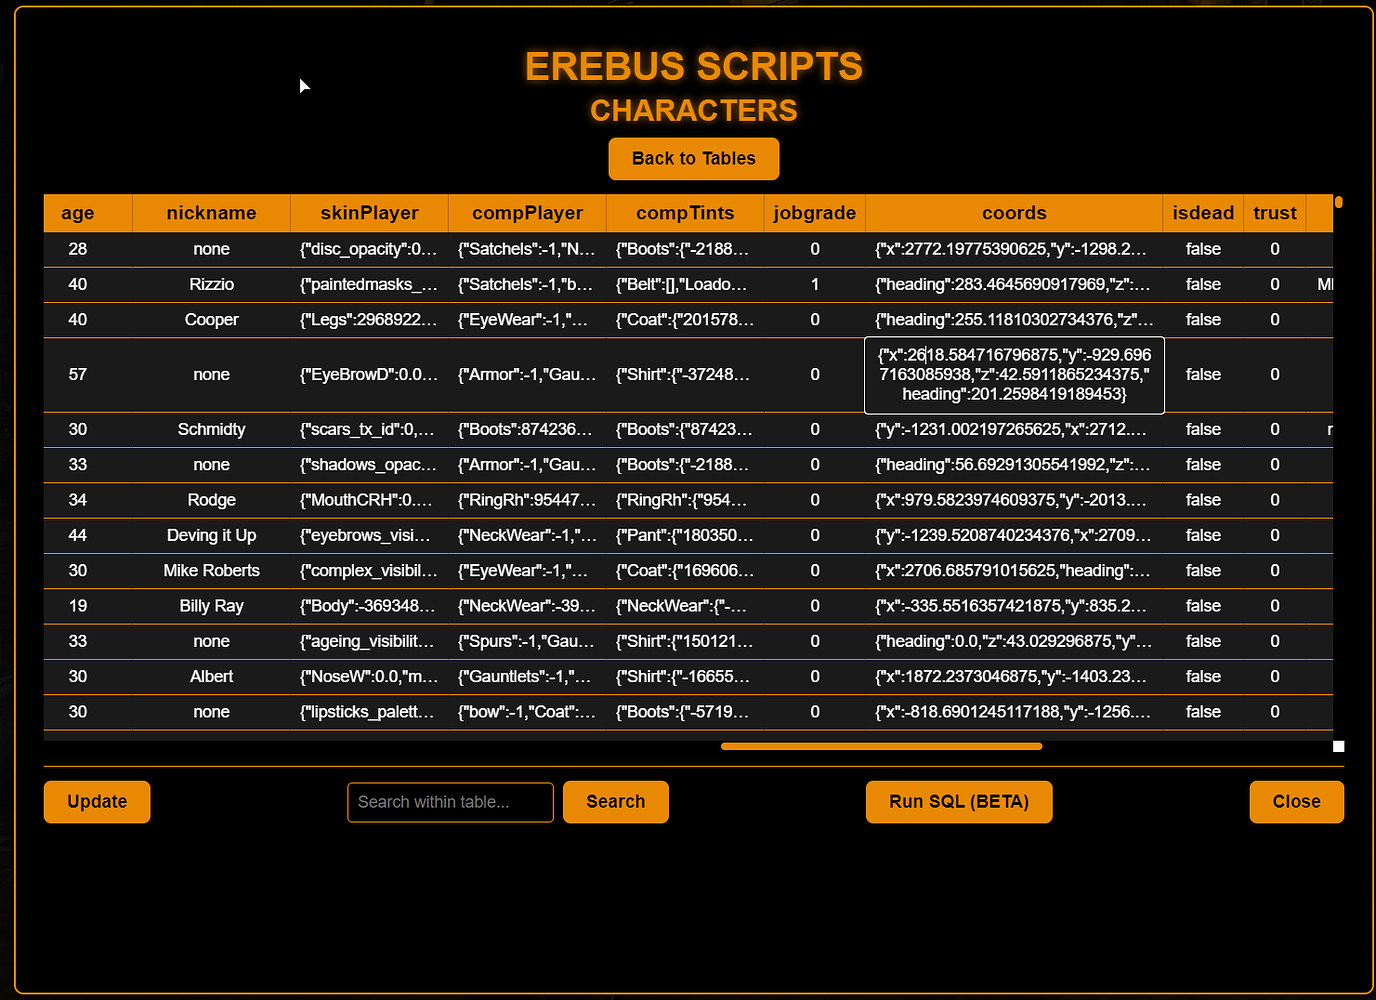Click the coords column header

(x=1014, y=212)
